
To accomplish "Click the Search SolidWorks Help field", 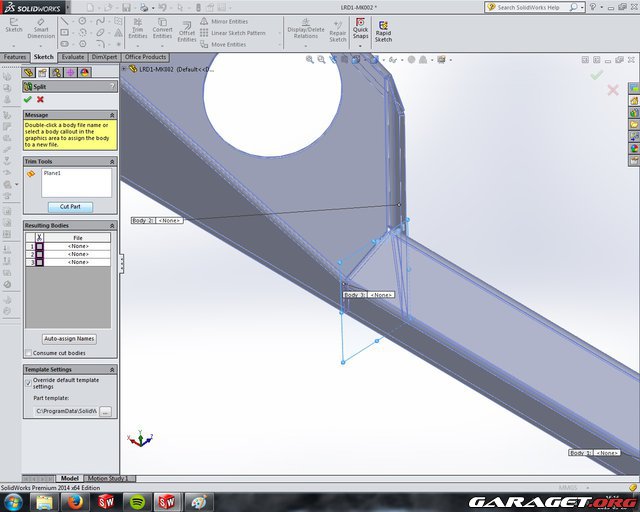I will tap(540, 7).
